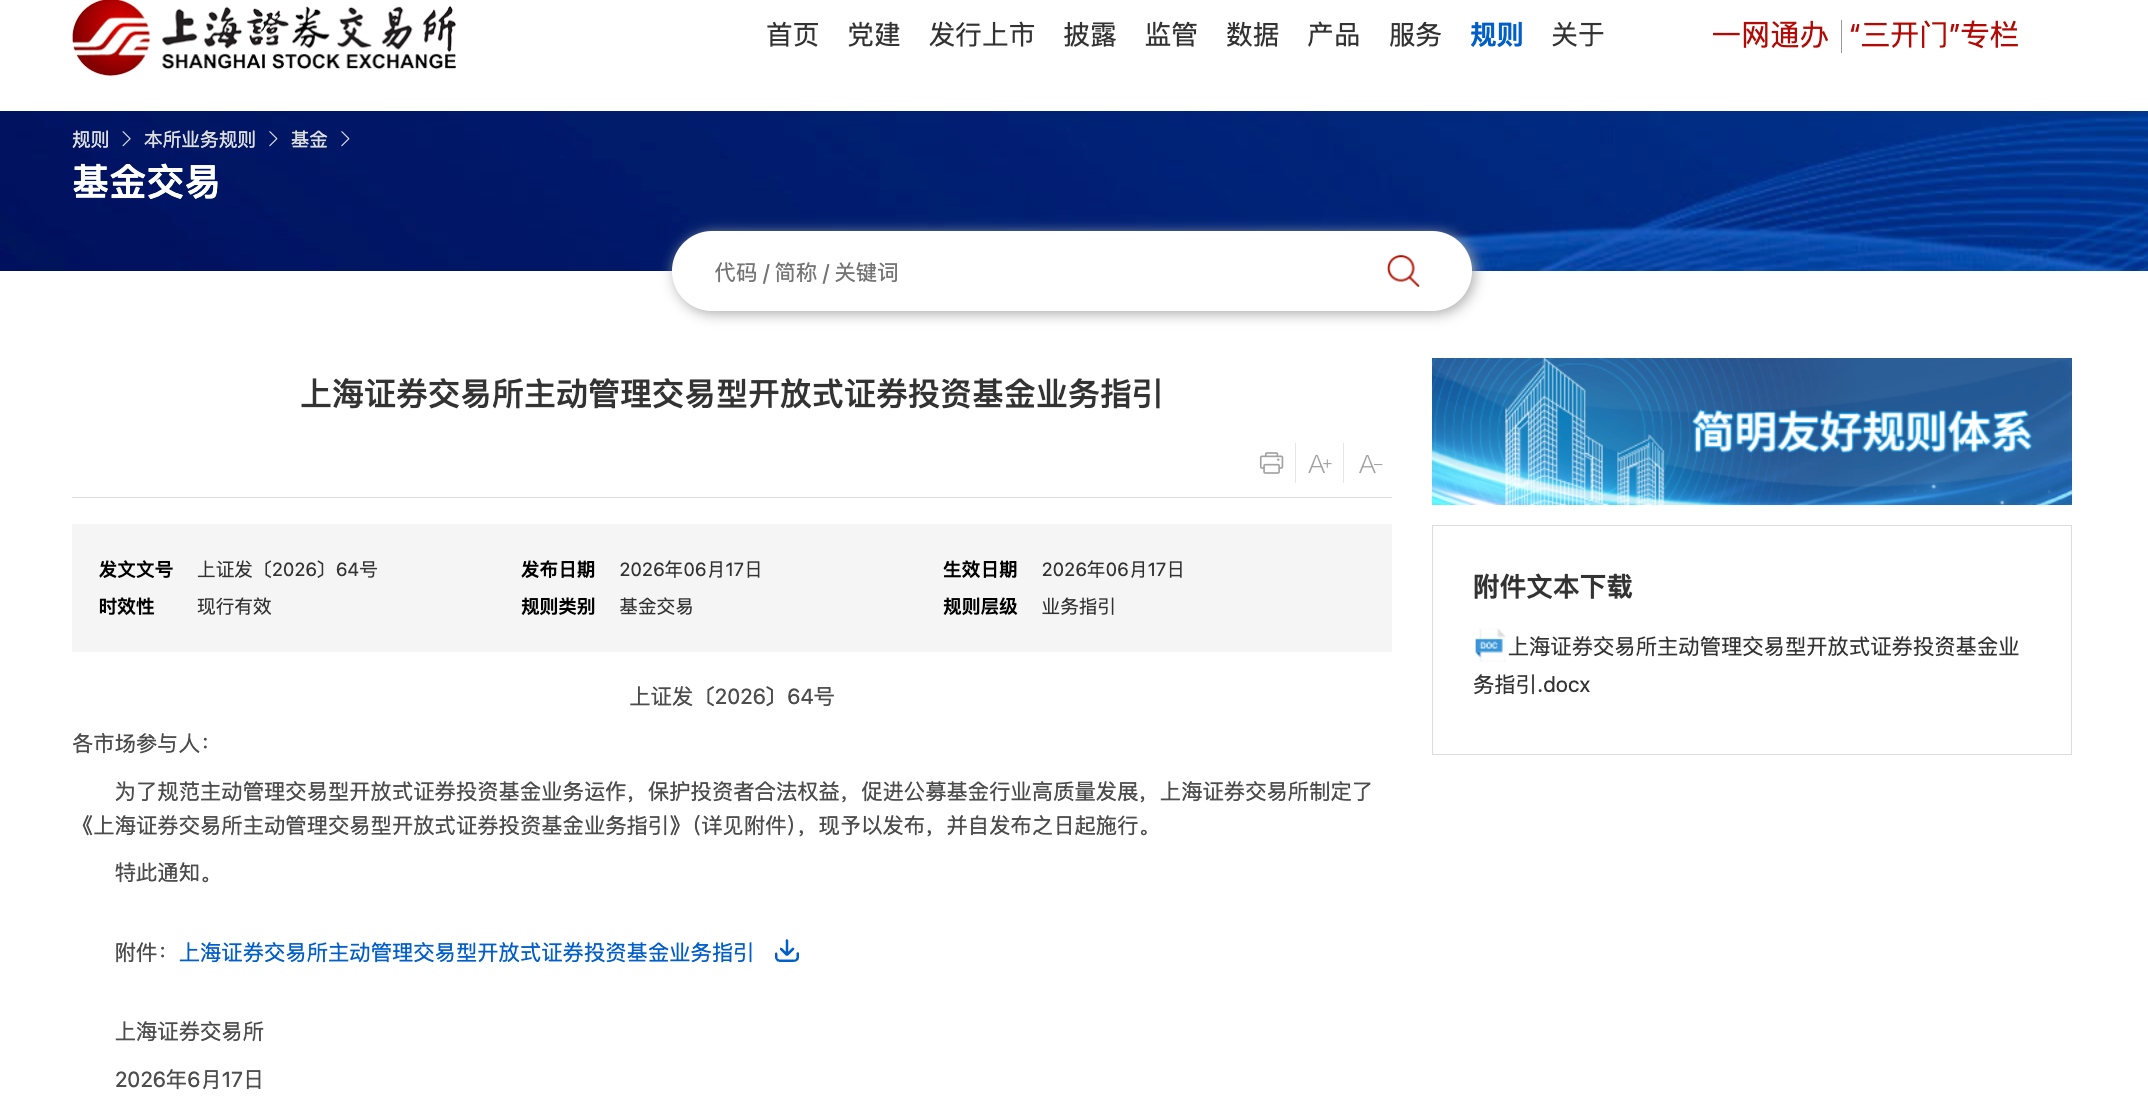Open the 监管 menu
Viewport: 2148px width, 1102px height.
tap(1171, 35)
